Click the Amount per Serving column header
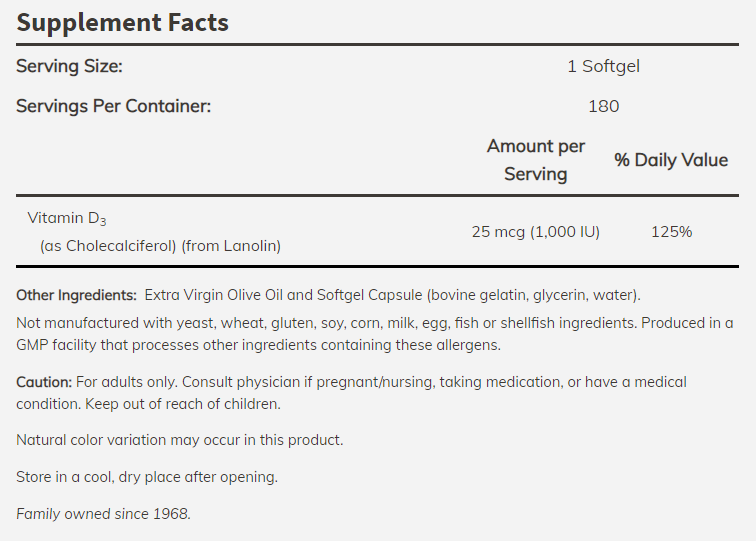 point(535,160)
